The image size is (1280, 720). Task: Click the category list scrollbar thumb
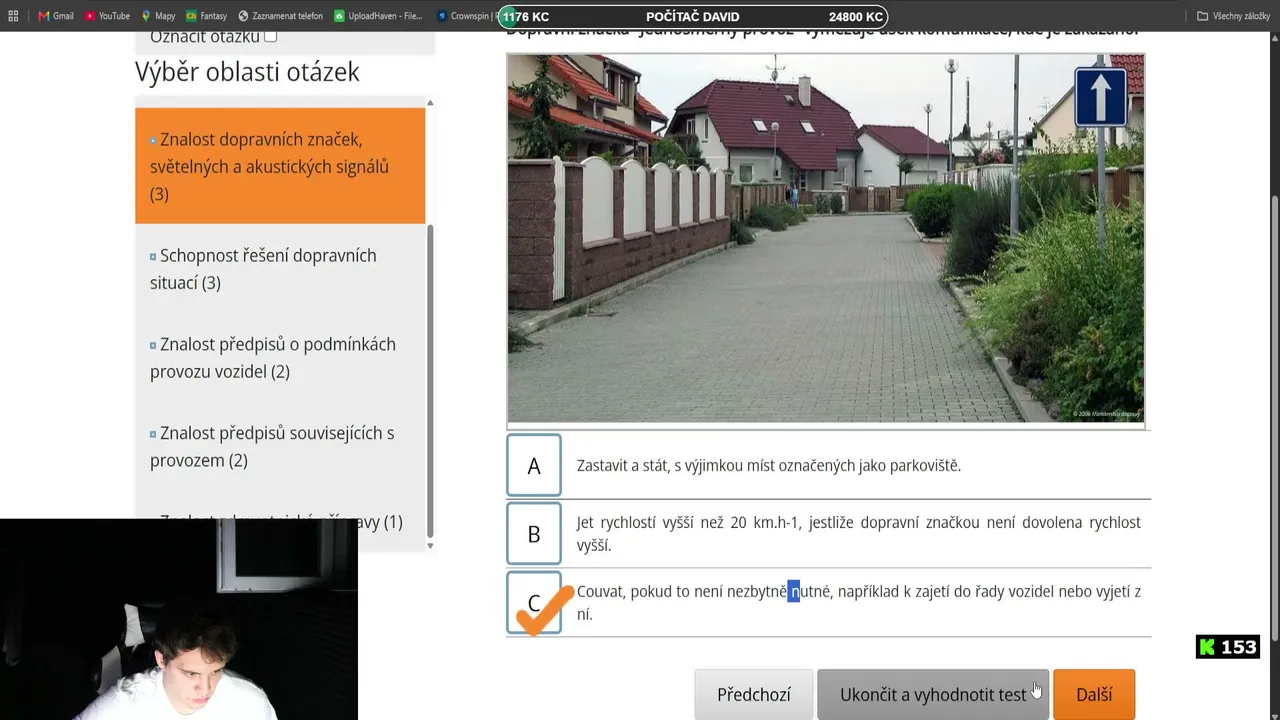[431, 380]
